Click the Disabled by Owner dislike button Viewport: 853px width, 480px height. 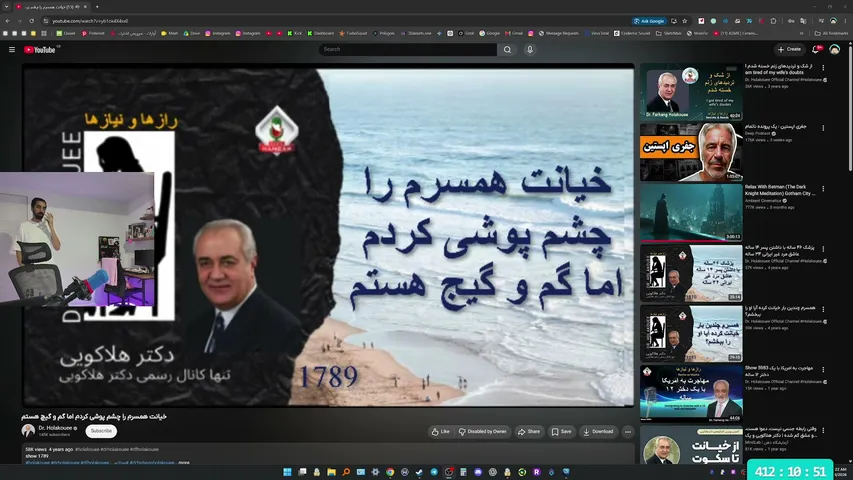483,432
